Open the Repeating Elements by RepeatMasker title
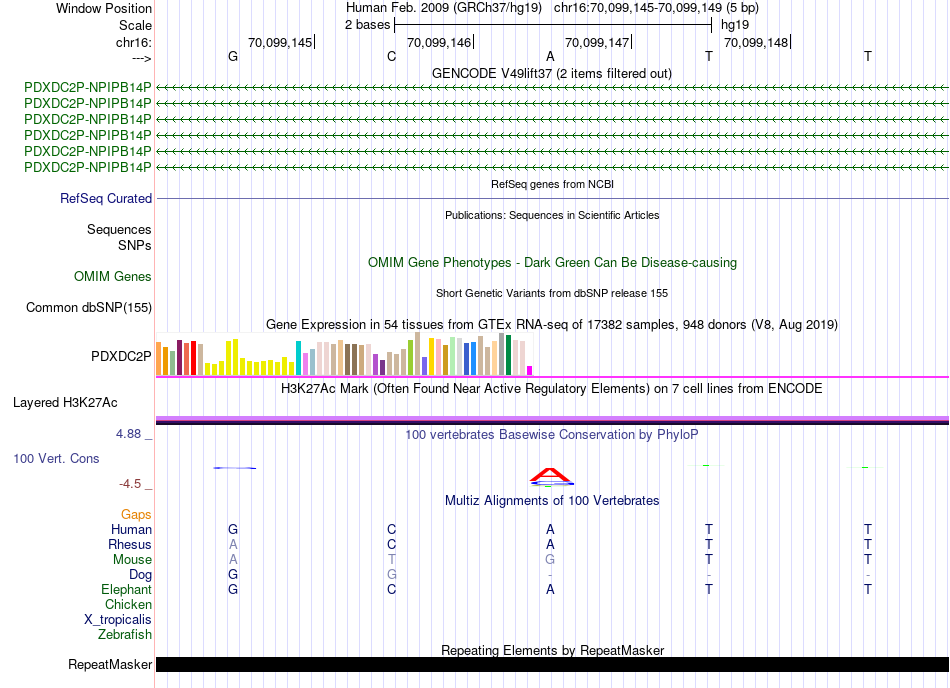The image size is (950, 688). 552,650
